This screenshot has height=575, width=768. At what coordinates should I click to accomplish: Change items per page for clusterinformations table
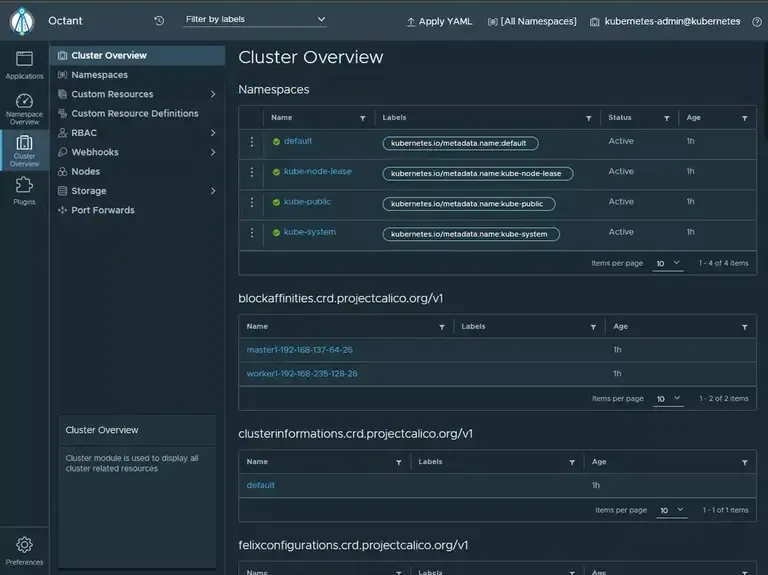pyautogui.click(x=672, y=510)
